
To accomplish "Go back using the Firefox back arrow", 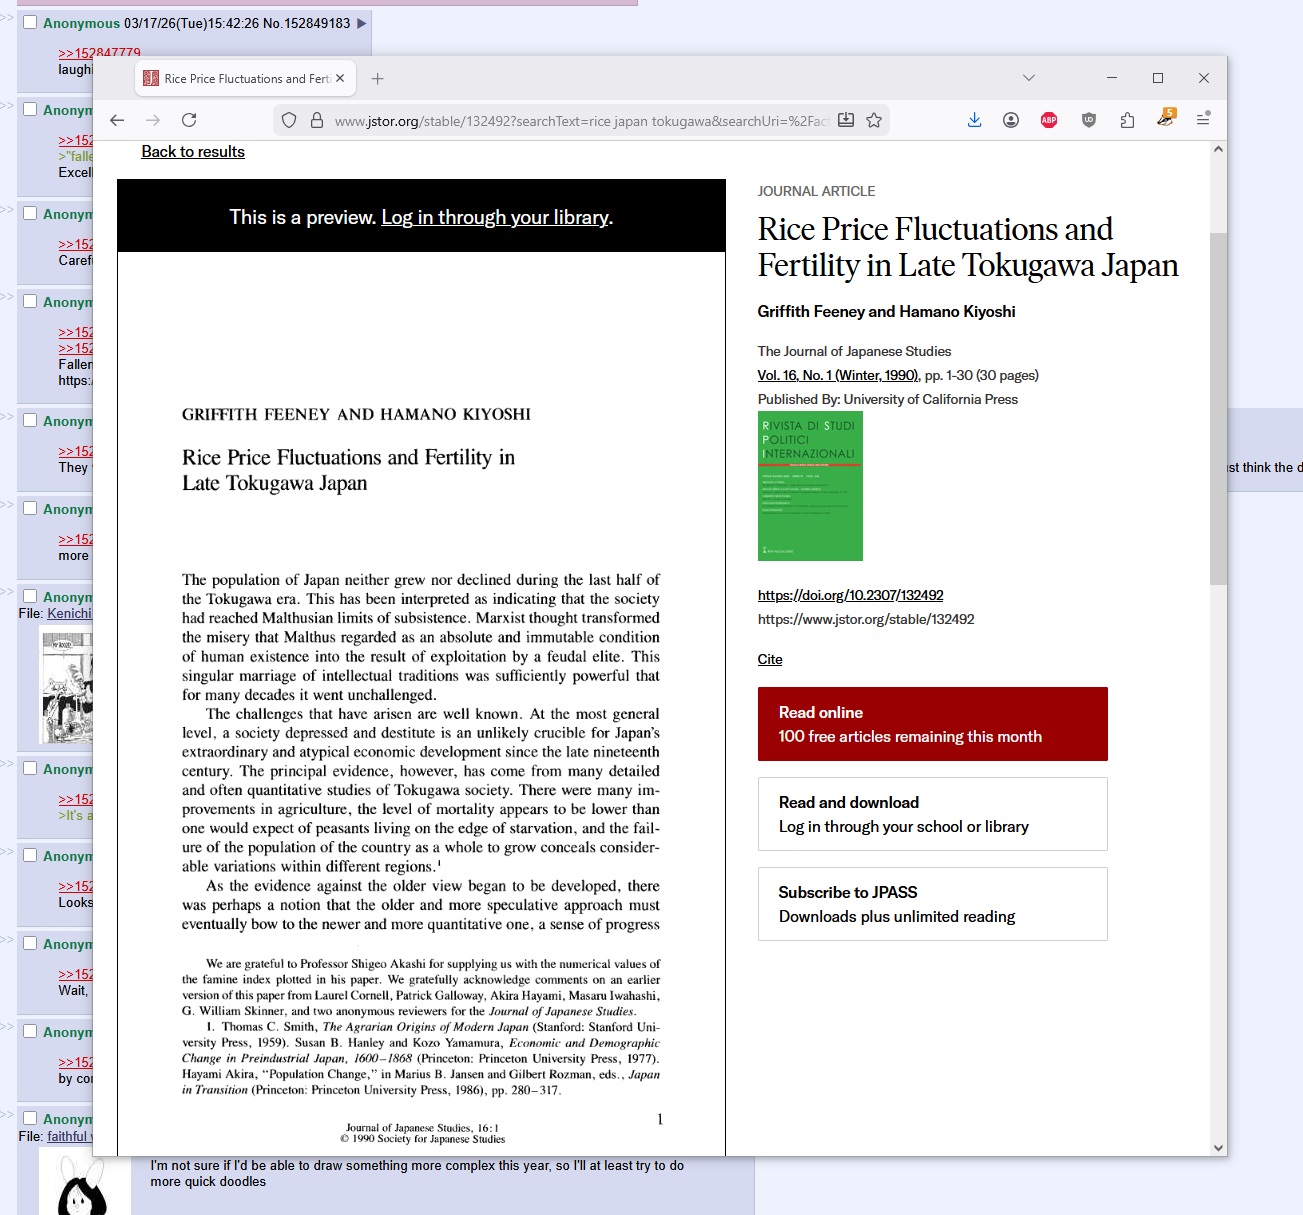I will 117,120.
